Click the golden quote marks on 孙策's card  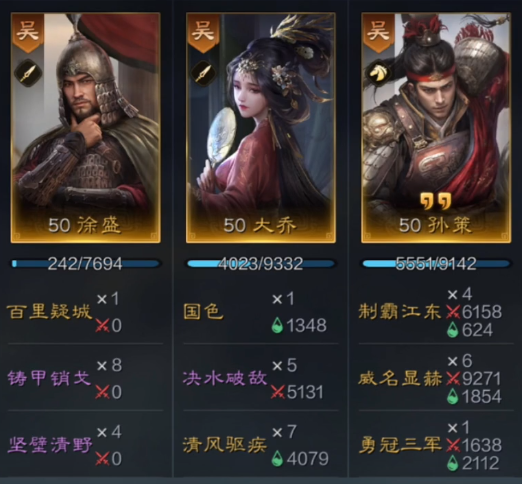tap(436, 200)
